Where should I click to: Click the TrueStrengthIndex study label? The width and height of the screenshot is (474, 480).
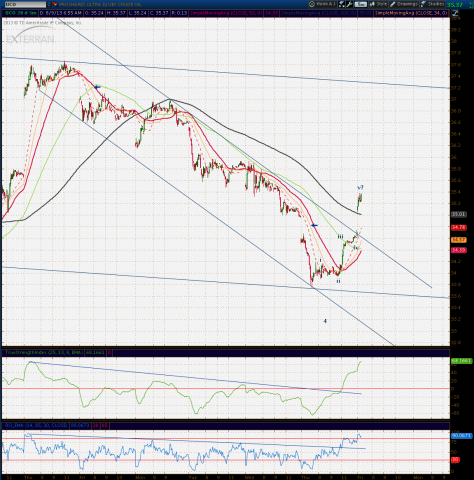click(x=45, y=352)
